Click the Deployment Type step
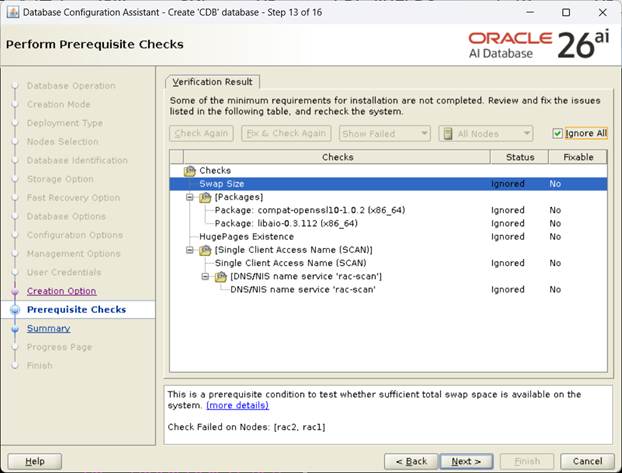Viewport: 622px width, 473px height. point(65,123)
